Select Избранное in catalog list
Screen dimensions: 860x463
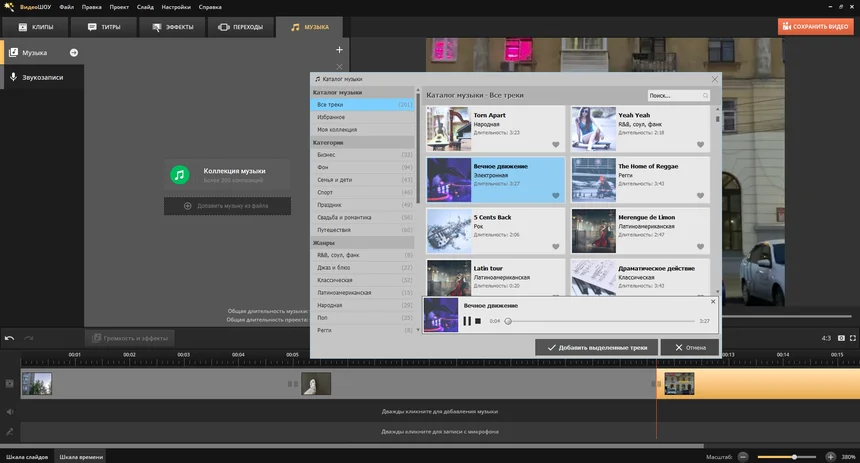click(x=363, y=117)
